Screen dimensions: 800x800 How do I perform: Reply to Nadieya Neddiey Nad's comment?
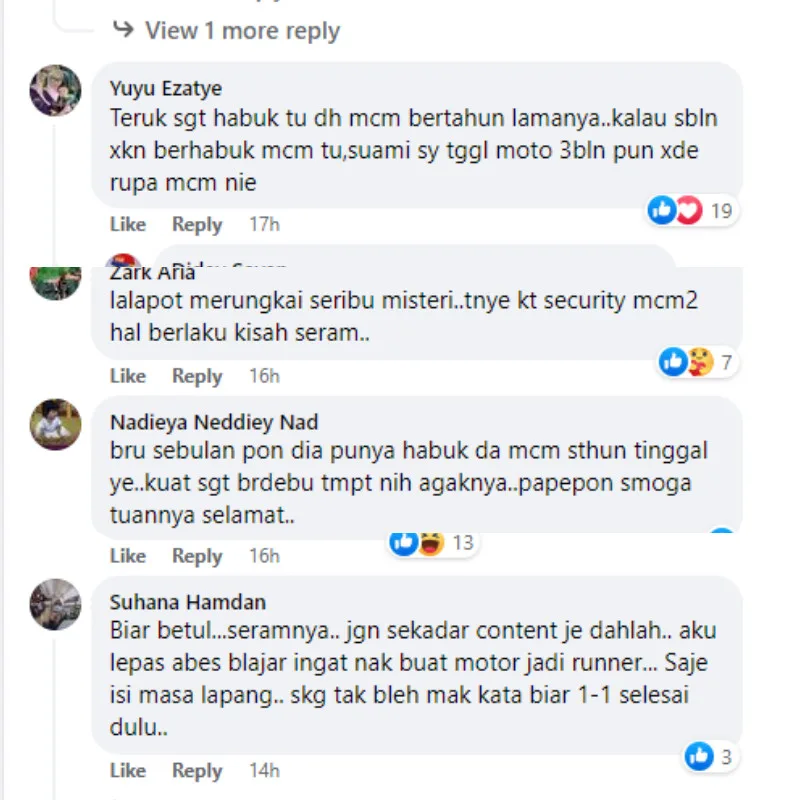click(197, 556)
